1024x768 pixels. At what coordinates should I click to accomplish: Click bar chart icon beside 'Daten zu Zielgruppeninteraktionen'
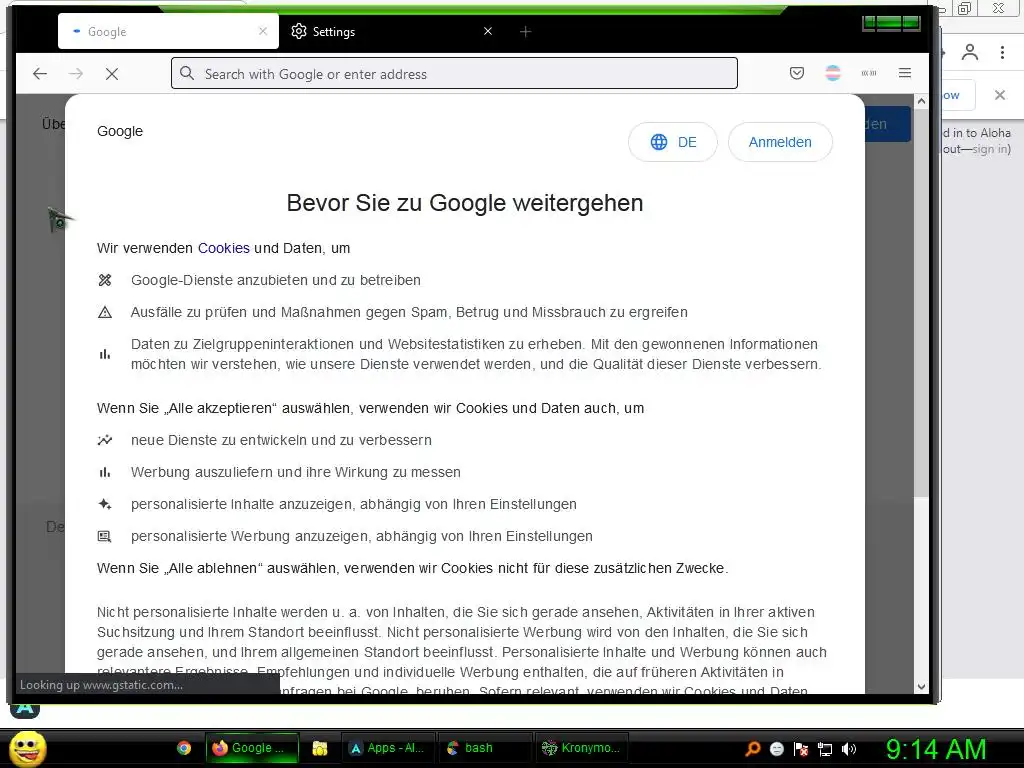pos(104,354)
